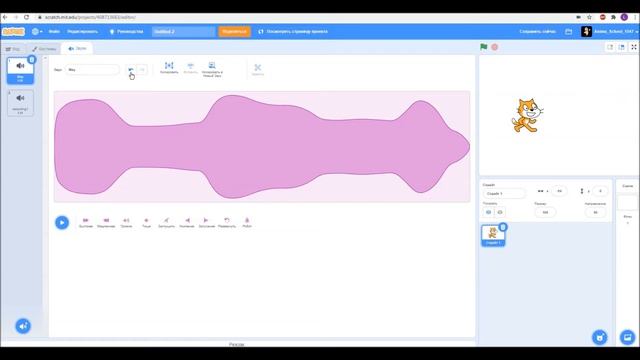Apply the Faster effect to the sound

pos(86,222)
